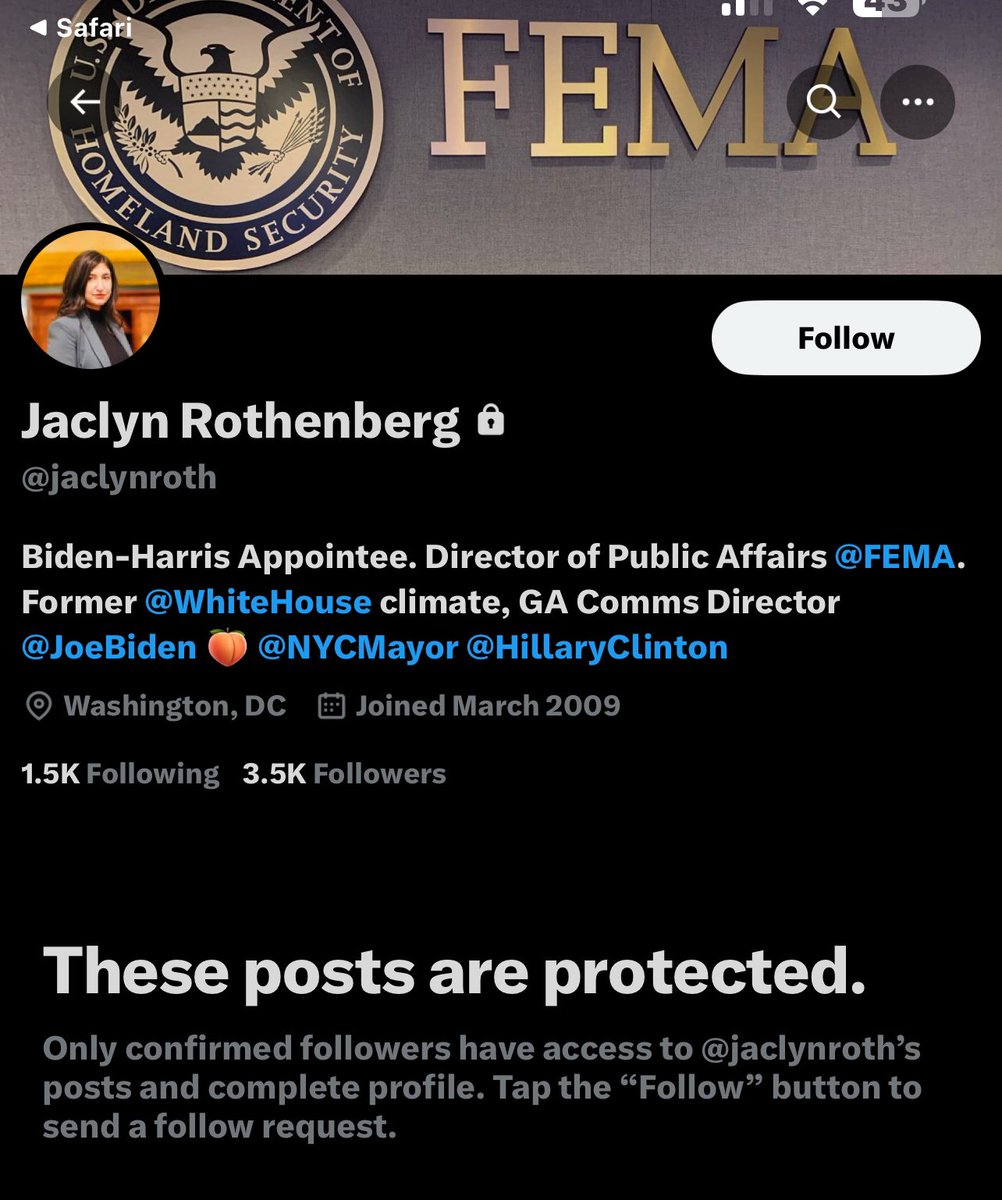Open the @NYCMayor mention link

point(357,648)
